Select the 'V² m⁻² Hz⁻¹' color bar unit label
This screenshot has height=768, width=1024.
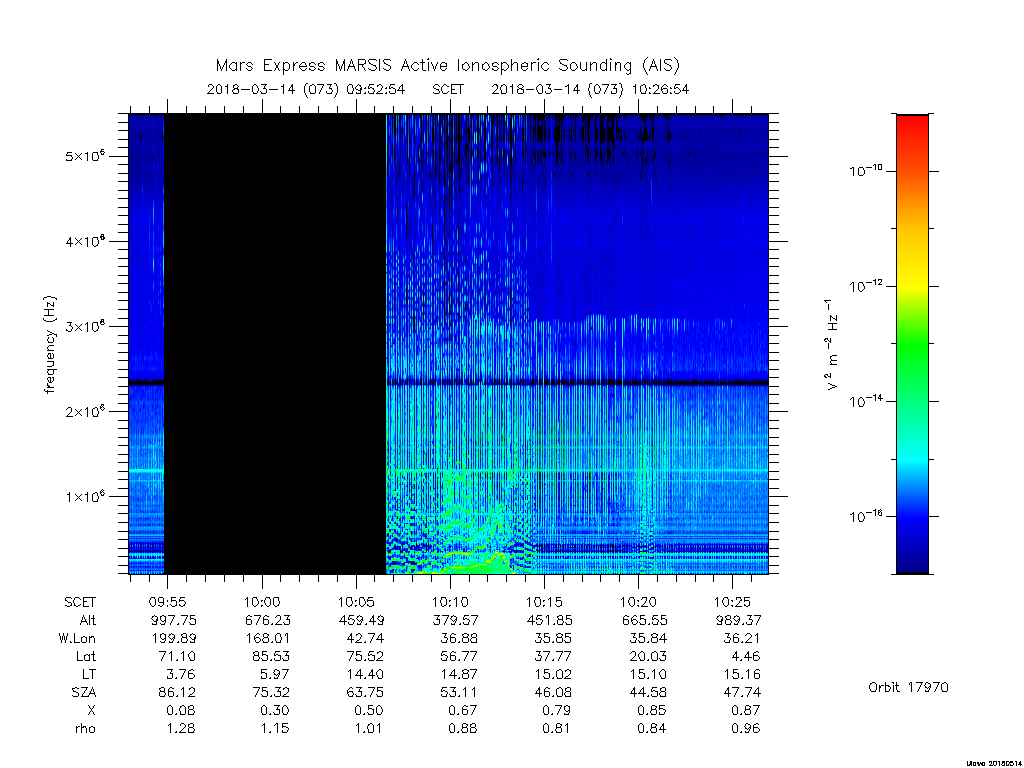(x=830, y=344)
